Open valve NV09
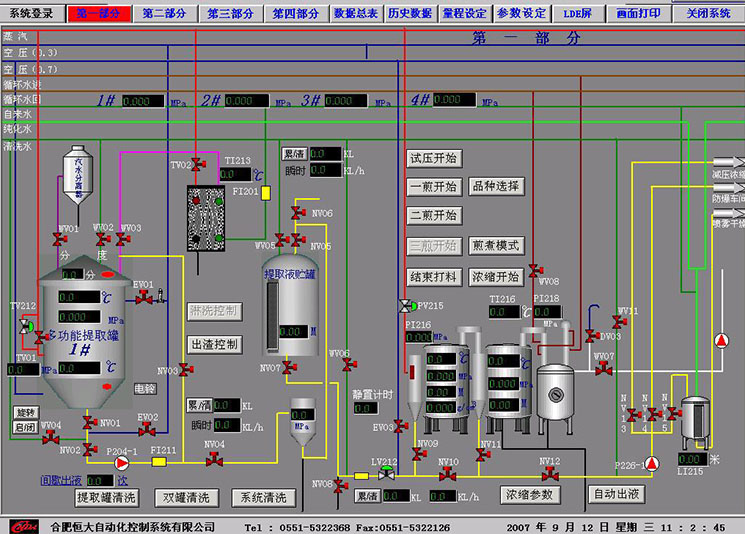The image size is (745, 534). click(x=419, y=455)
